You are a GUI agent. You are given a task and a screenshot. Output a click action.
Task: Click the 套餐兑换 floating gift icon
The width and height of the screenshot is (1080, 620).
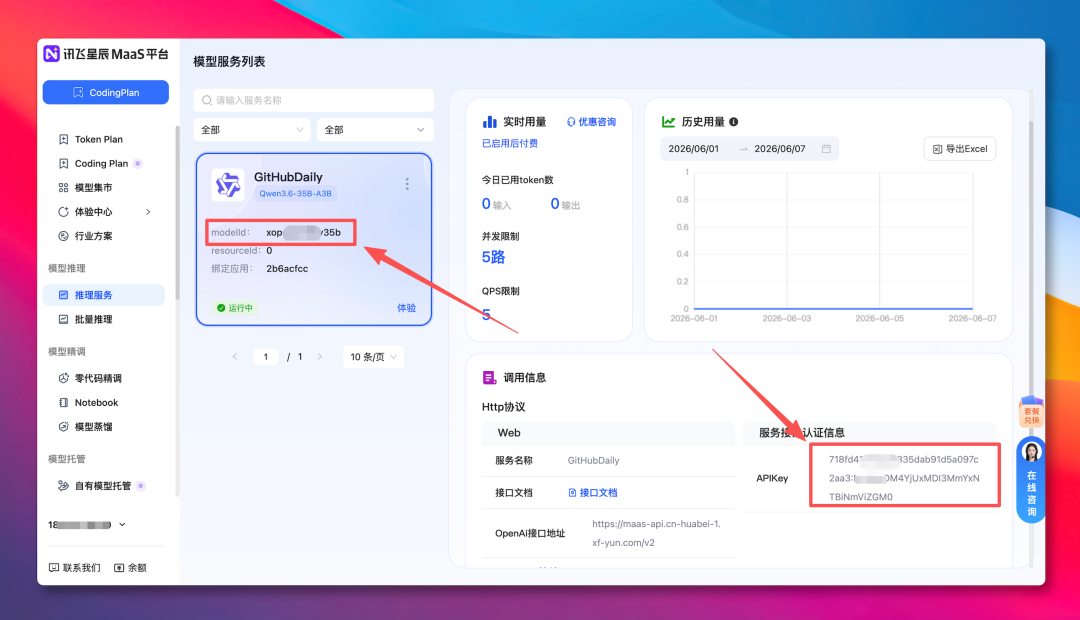coord(1031,411)
